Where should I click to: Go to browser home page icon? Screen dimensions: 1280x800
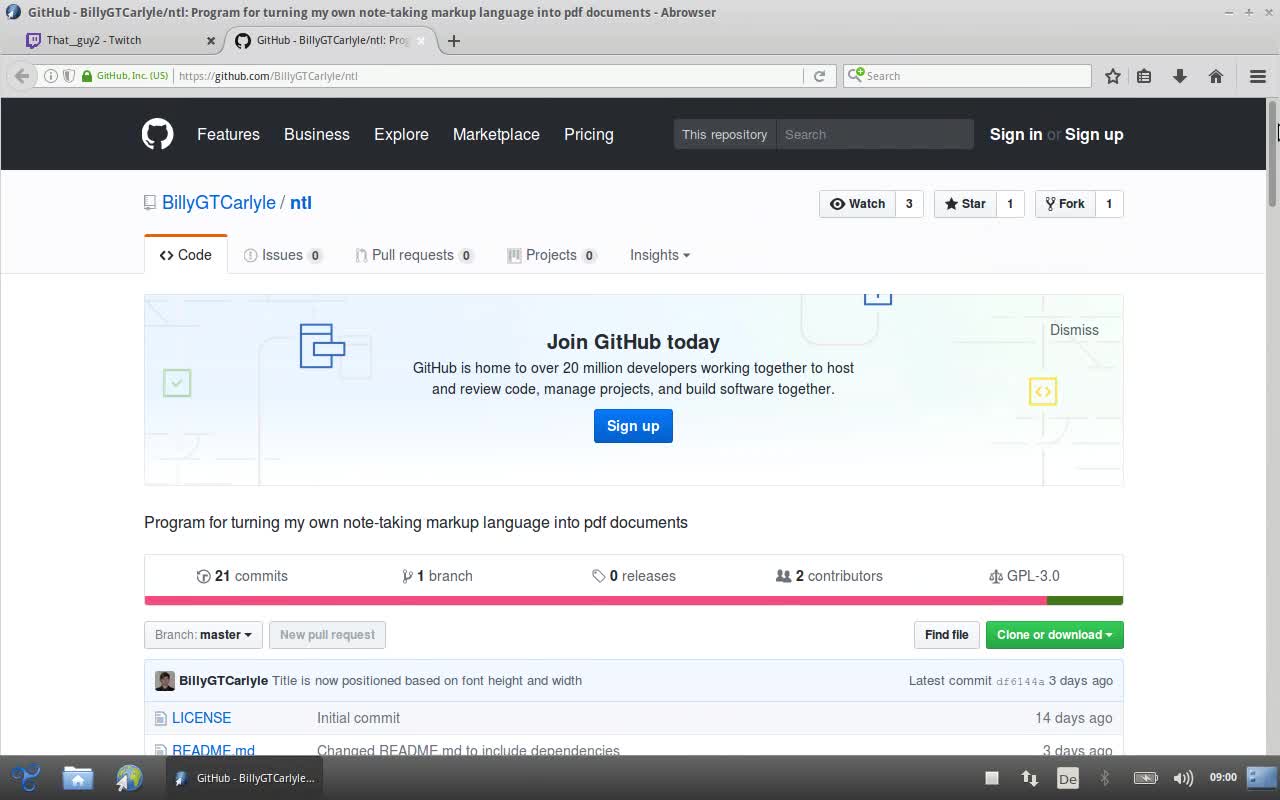coord(1216,76)
